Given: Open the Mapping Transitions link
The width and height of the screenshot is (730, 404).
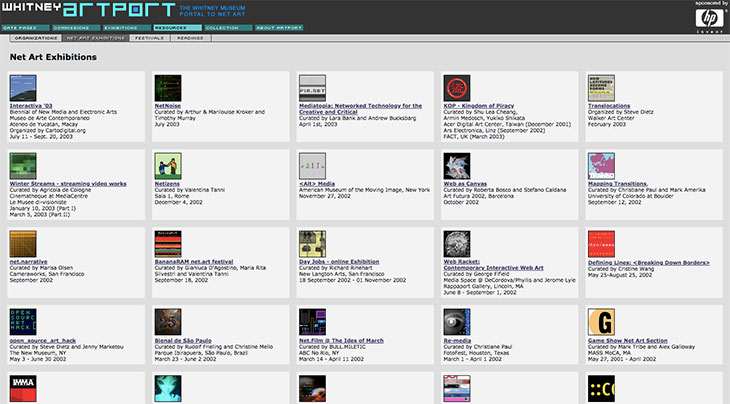Looking at the screenshot, I should point(618,184).
